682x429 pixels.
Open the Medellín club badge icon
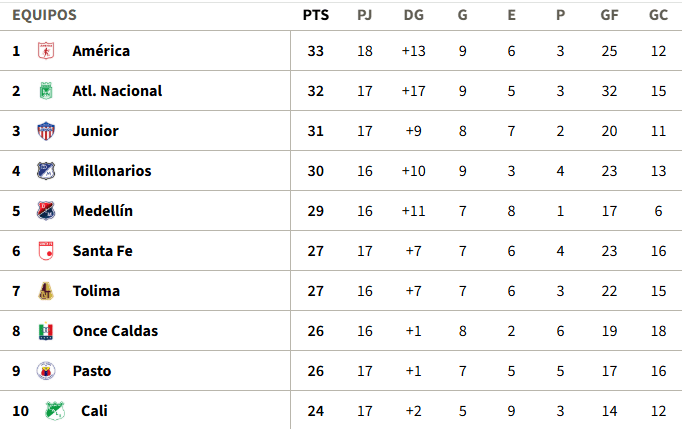click(x=46, y=211)
